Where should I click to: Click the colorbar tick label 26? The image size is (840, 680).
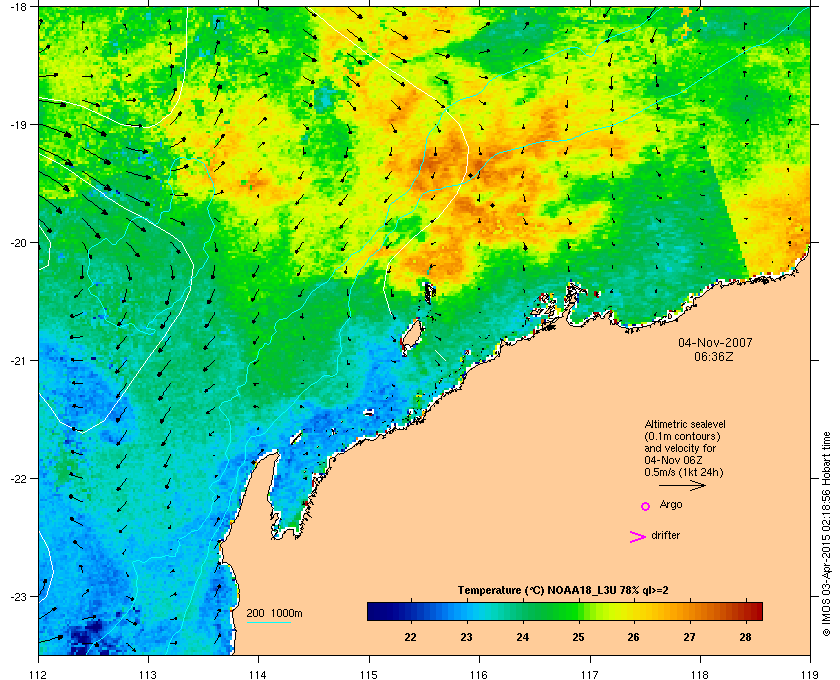tap(633, 637)
